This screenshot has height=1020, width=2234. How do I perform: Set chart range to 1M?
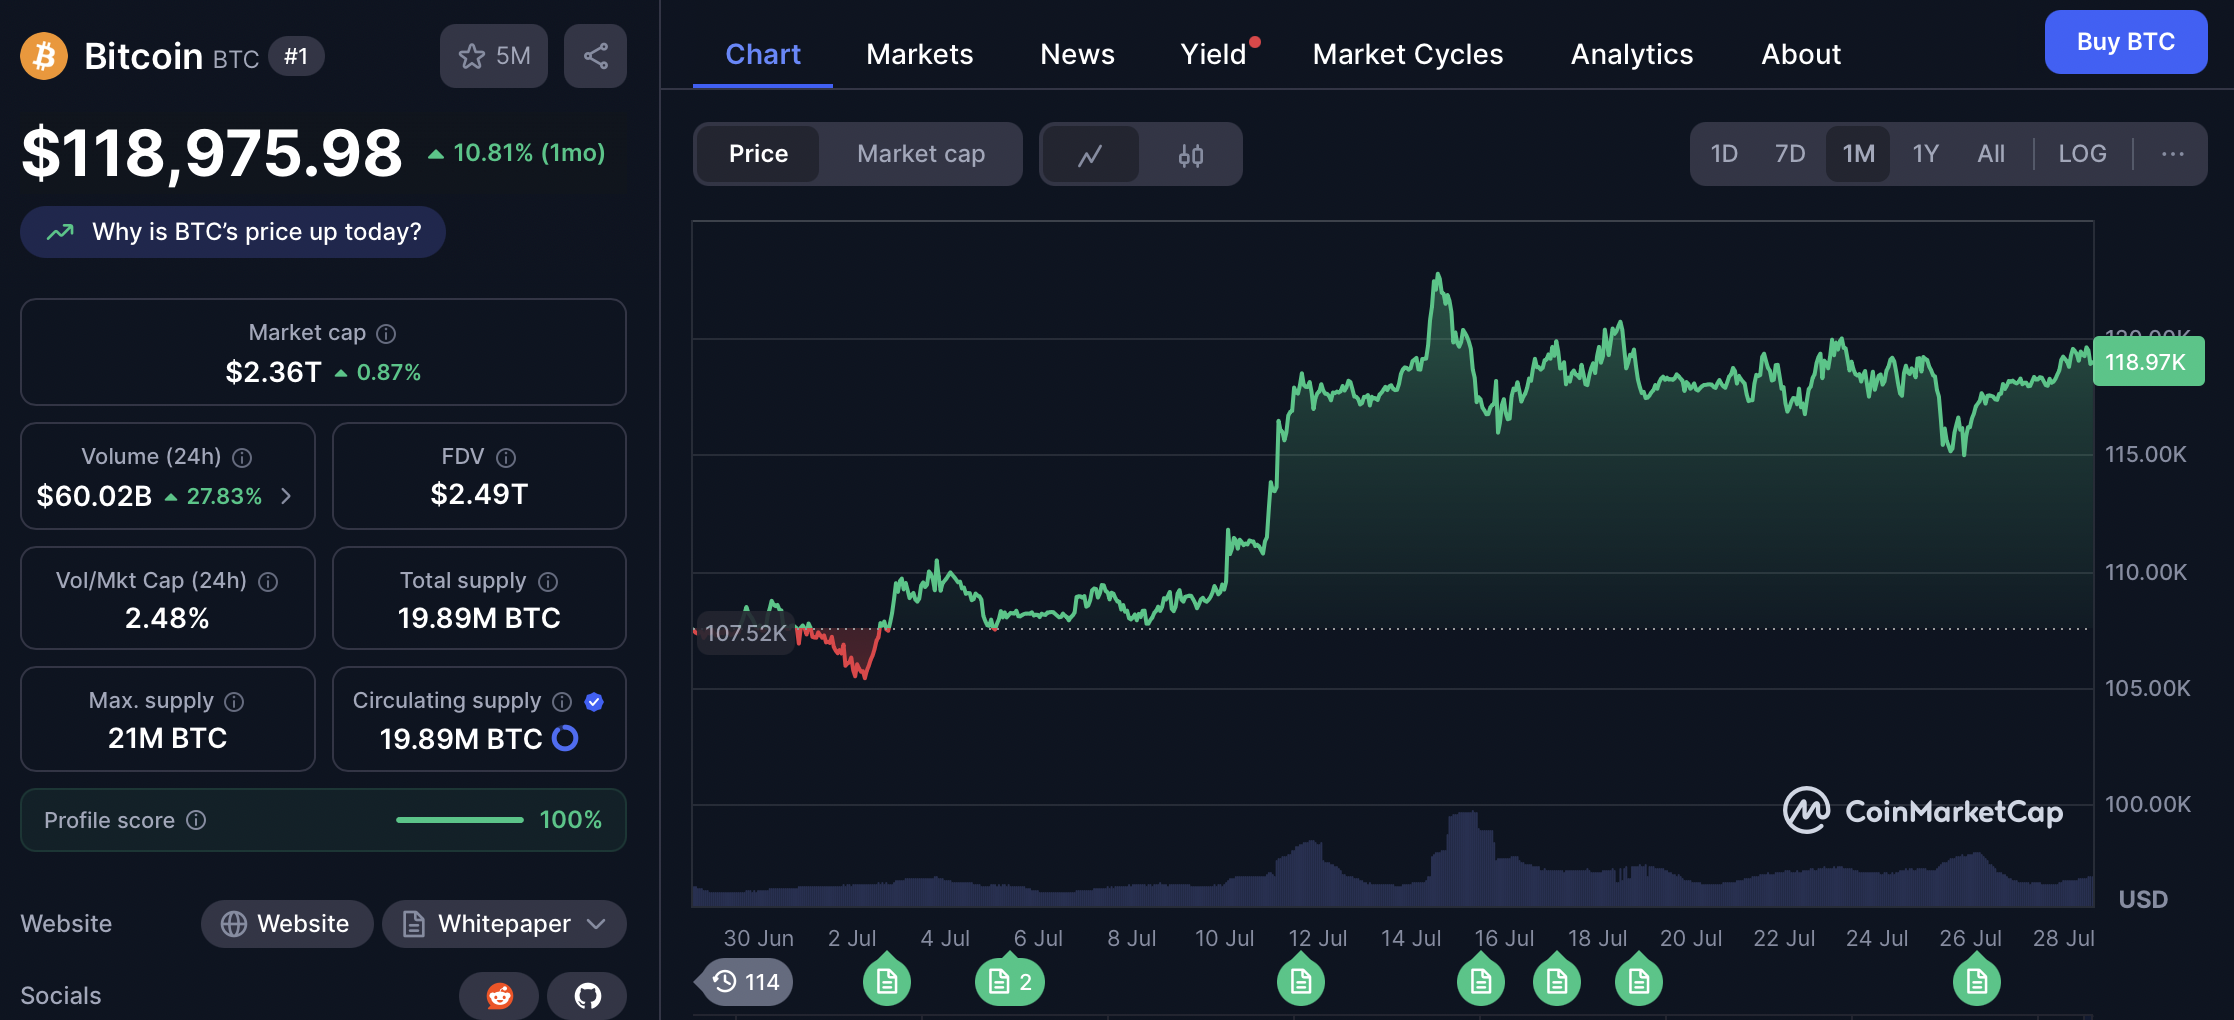1858,154
